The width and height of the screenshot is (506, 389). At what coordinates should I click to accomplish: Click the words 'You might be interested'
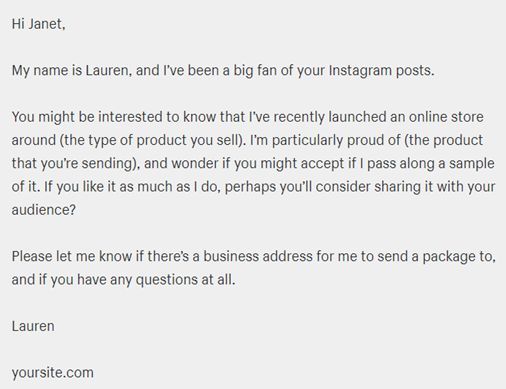coord(87,118)
